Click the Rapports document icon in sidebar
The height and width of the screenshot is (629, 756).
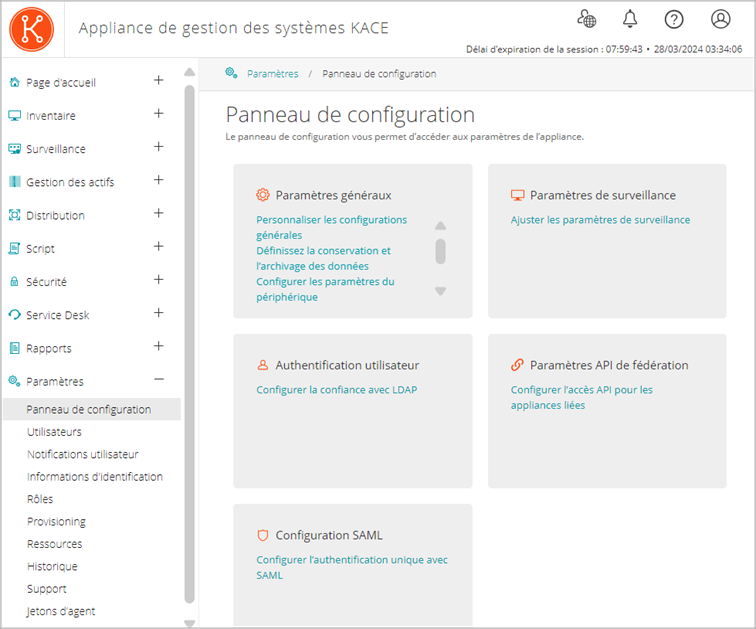pos(15,348)
